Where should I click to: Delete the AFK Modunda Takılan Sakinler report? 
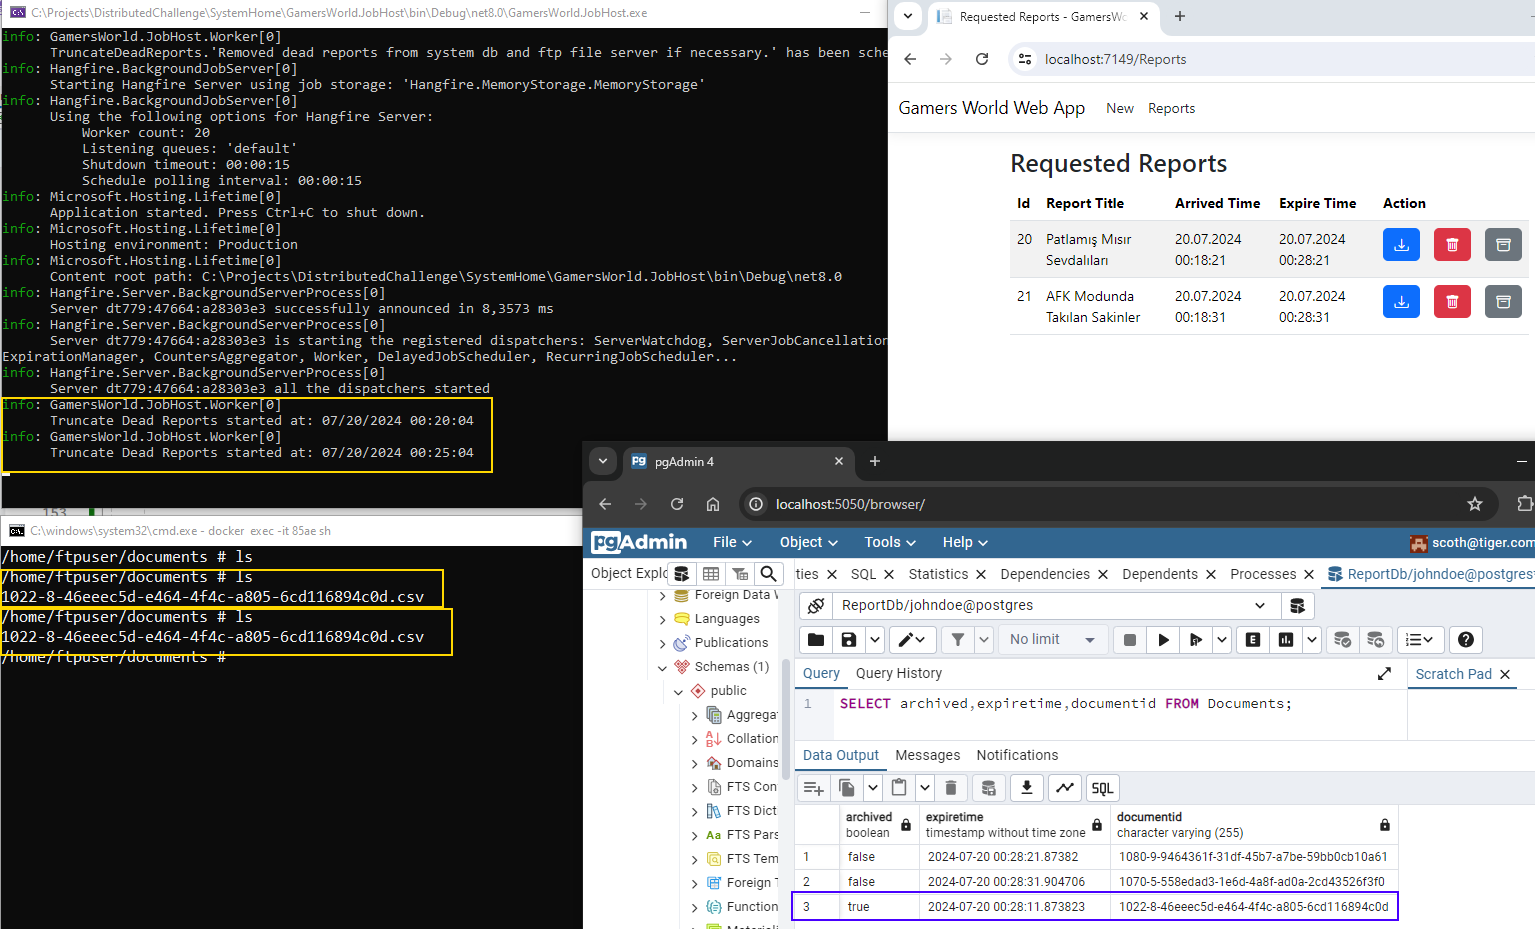(x=1452, y=302)
